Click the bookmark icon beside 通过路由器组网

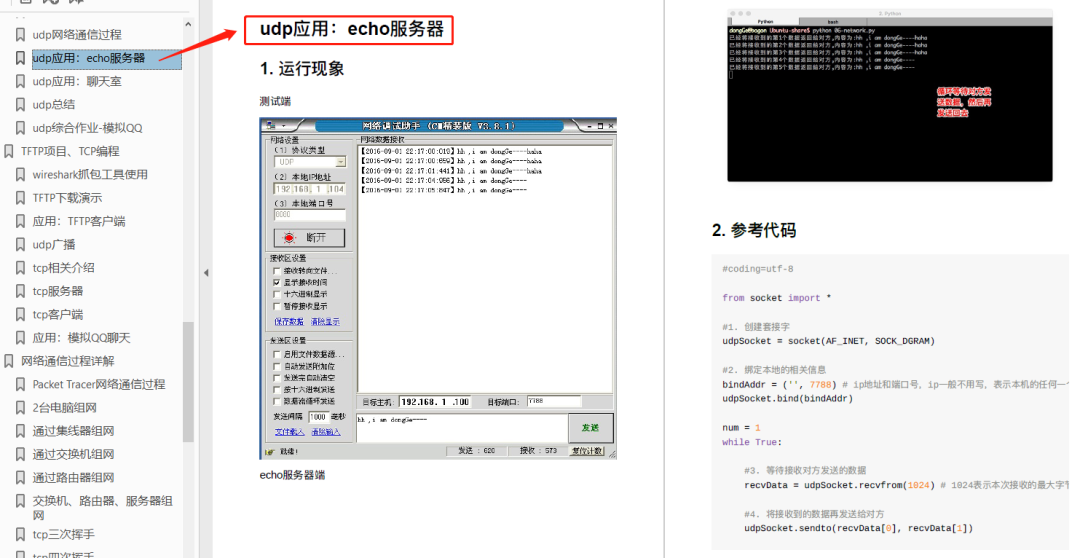click(20, 478)
